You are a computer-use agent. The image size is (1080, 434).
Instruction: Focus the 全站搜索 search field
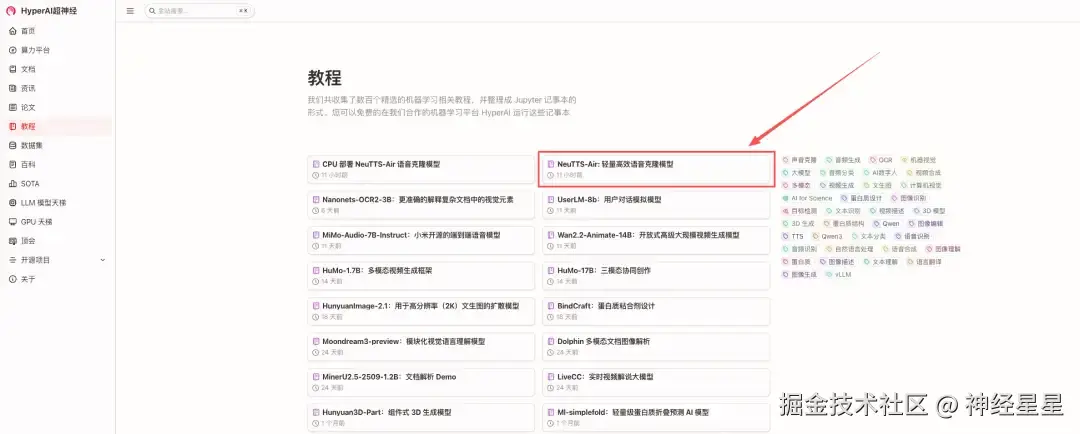pos(199,11)
